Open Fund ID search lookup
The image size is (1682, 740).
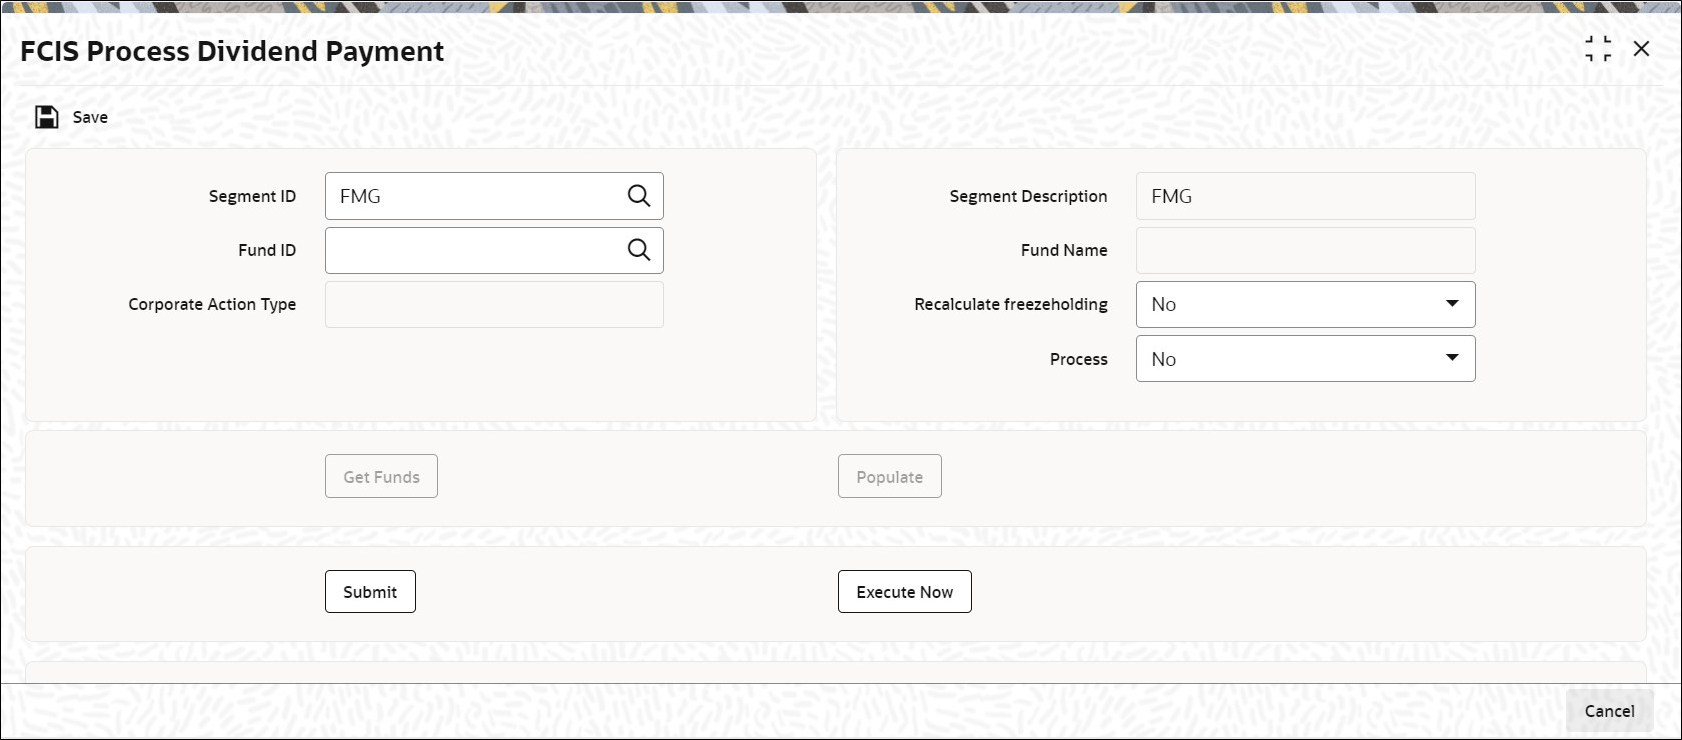coord(639,250)
